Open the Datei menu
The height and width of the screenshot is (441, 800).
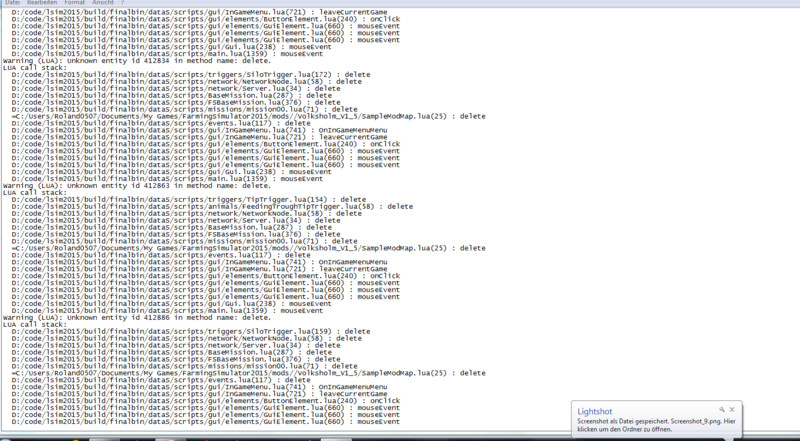(12, 3)
